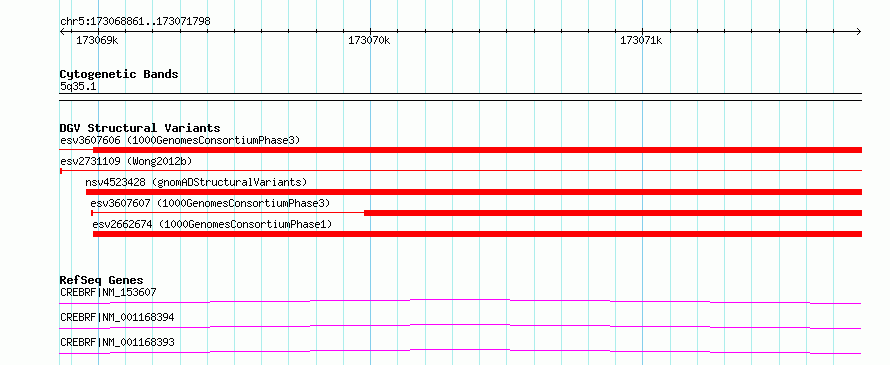Click the chr5:173068861..173071798 region label
Viewport: 890px width, 365px height.
click(135, 21)
